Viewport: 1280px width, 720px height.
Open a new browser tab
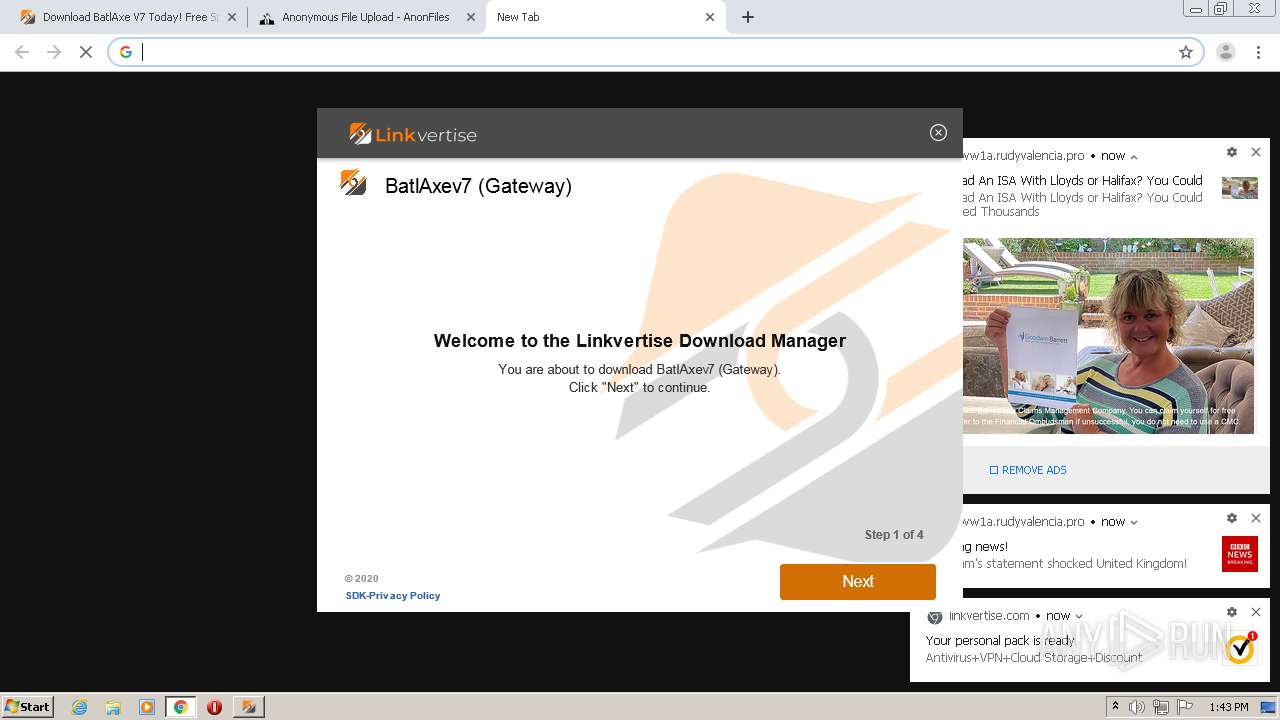(x=747, y=17)
